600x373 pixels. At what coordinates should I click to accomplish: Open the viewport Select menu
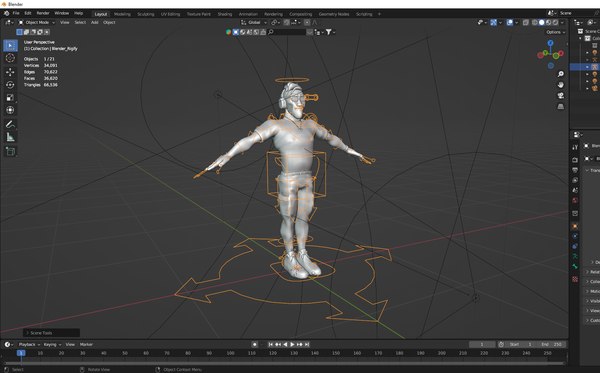pyautogui.click(x=80, y=23)
